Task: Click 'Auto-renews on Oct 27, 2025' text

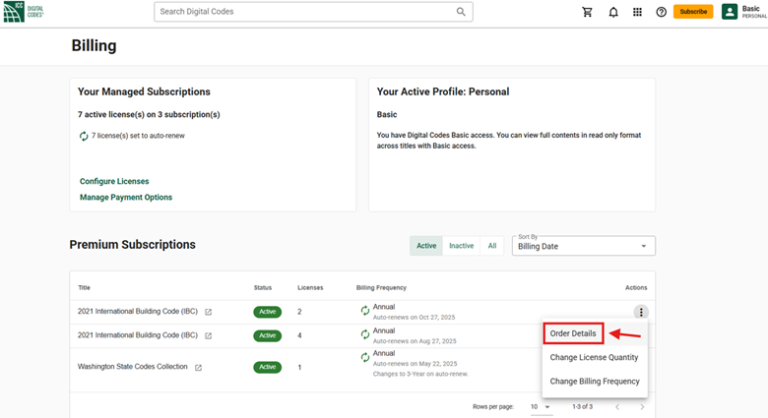Action: pyautogui.click(x=414, y=318)
